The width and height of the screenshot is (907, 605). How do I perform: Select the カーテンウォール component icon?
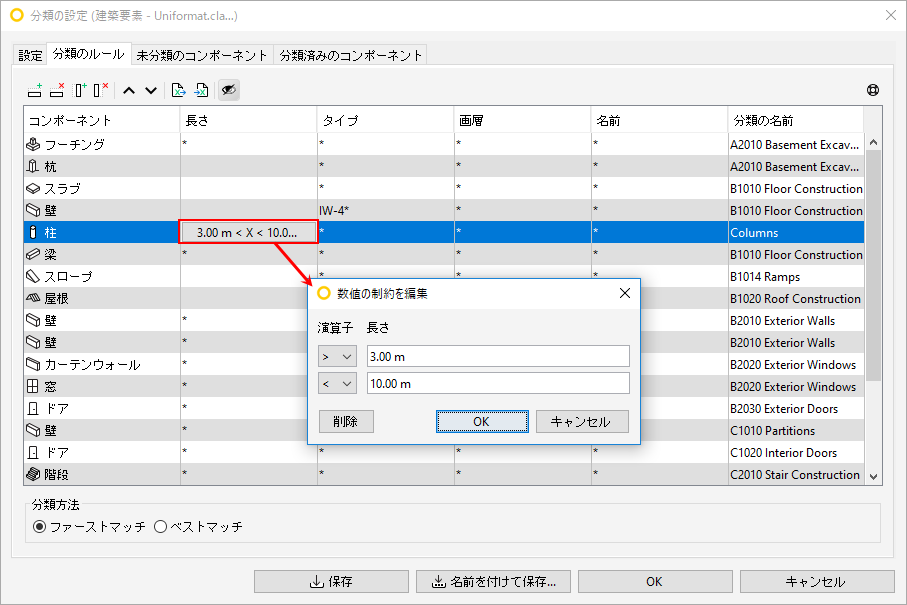tap(33, 364)
